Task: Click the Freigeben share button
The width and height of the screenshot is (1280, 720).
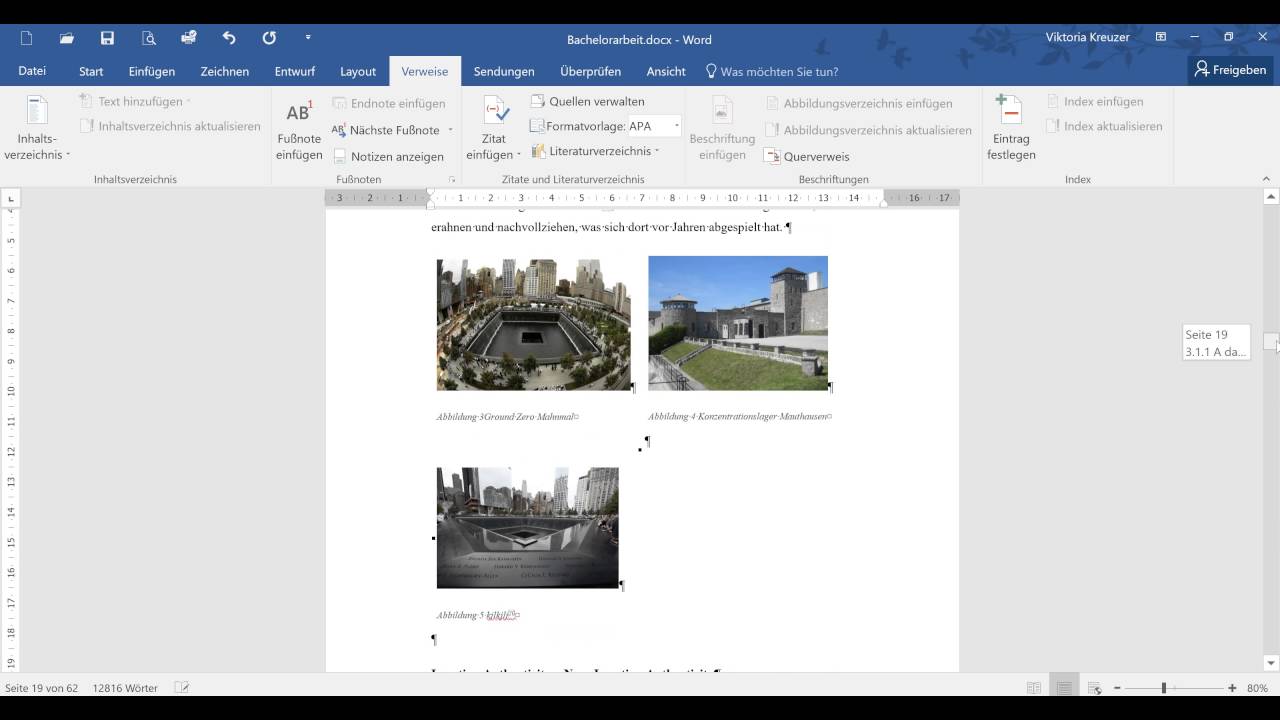Action: (1231, 70)
